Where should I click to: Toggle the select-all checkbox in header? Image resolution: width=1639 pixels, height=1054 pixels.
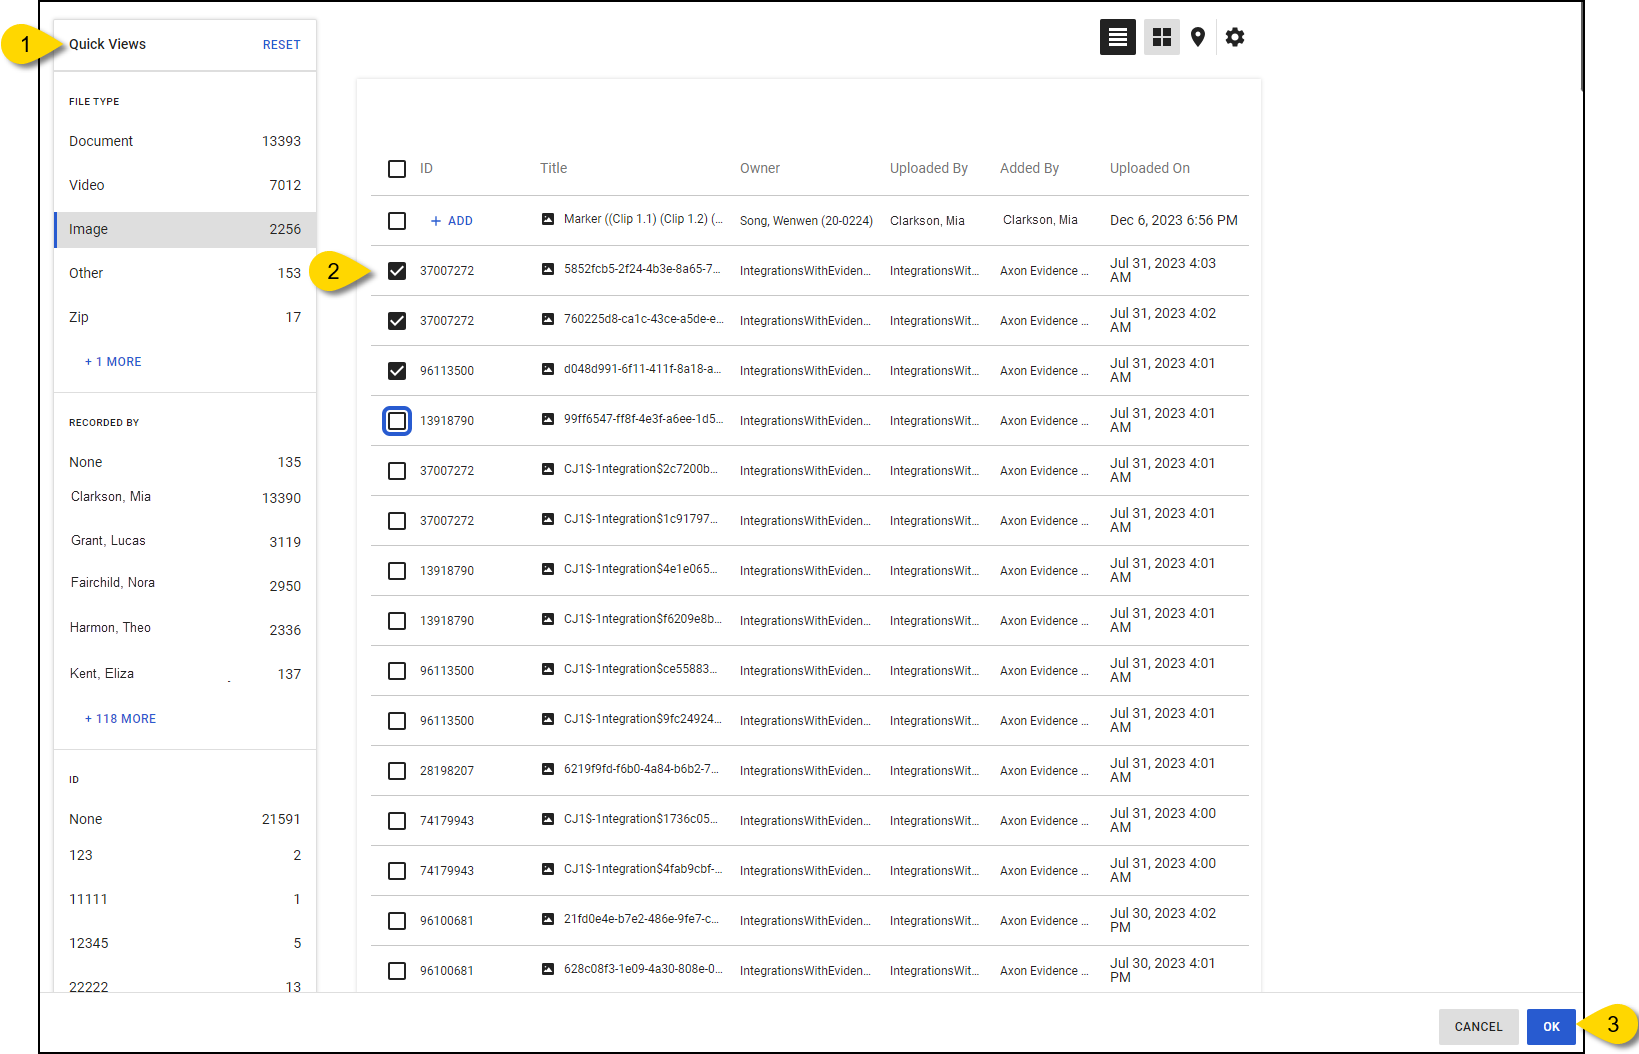click(397, 169)
